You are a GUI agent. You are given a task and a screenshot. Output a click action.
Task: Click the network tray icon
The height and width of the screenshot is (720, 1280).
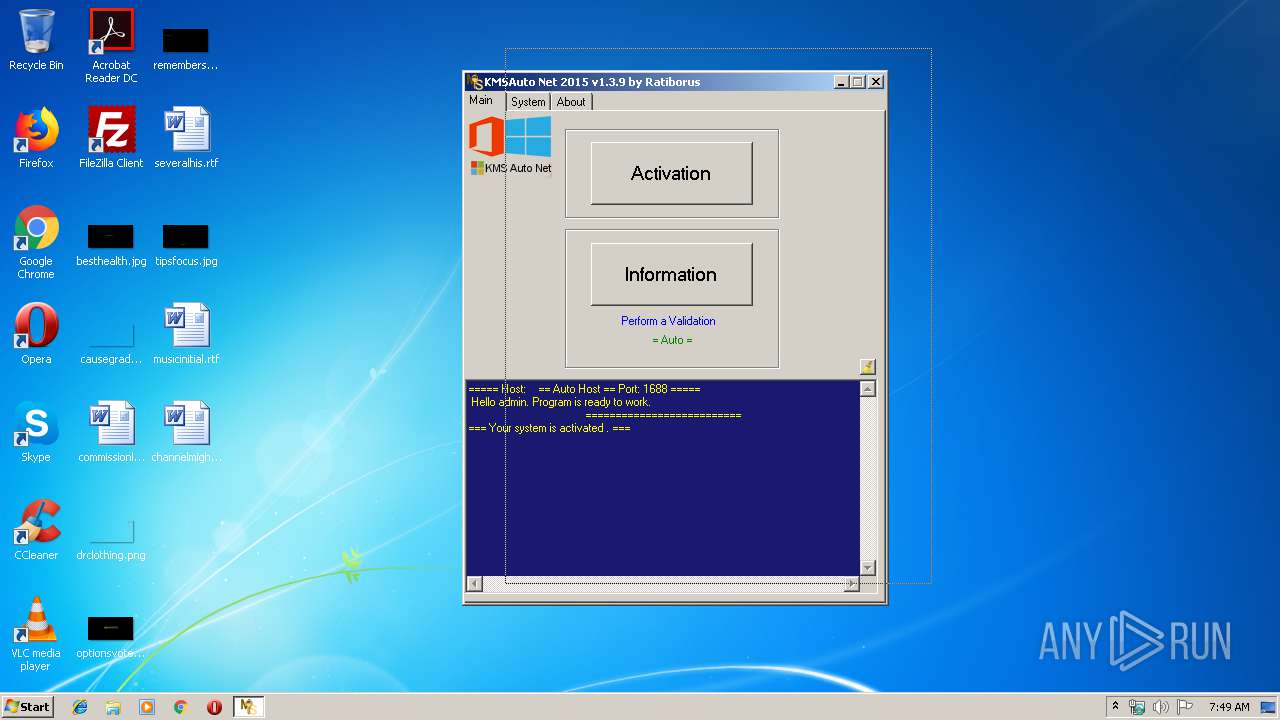click(1137, 707)
